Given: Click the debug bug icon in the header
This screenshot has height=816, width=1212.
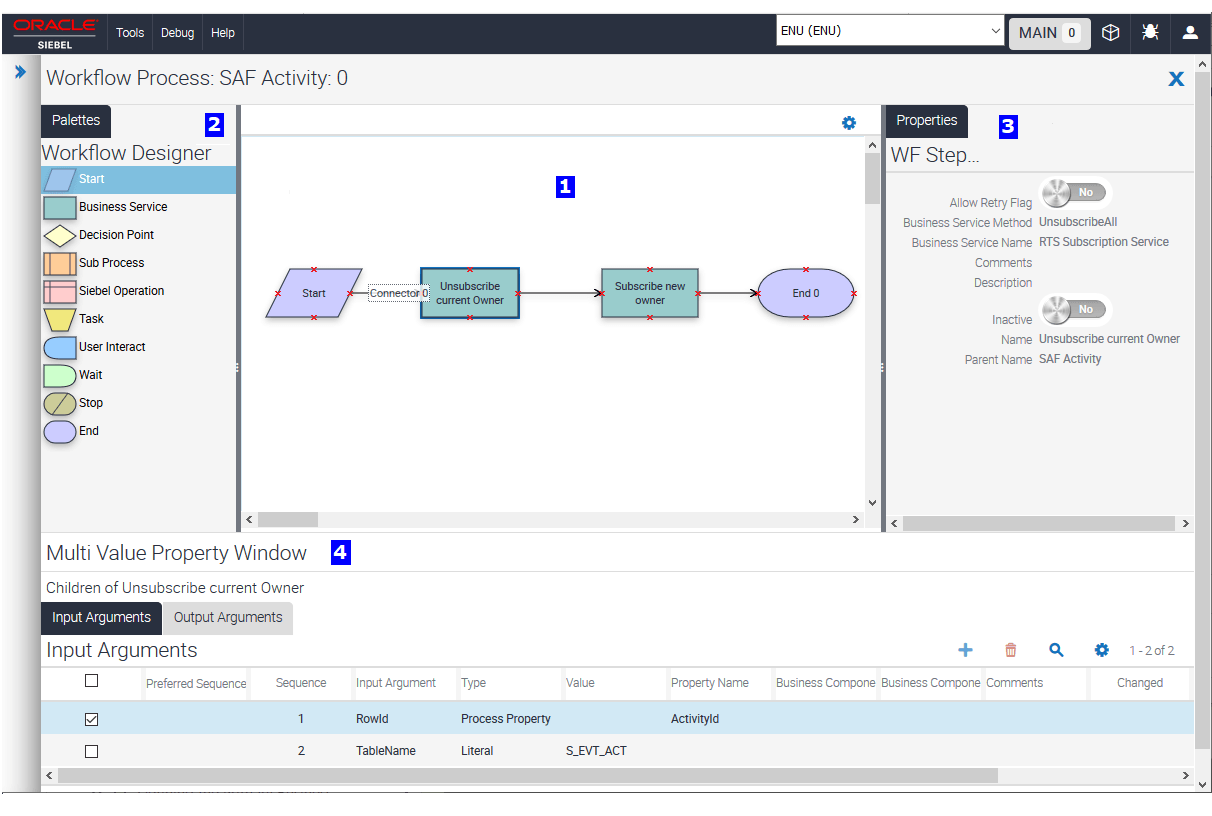Looking at the screenshot, I should [x=1150, y=33].
